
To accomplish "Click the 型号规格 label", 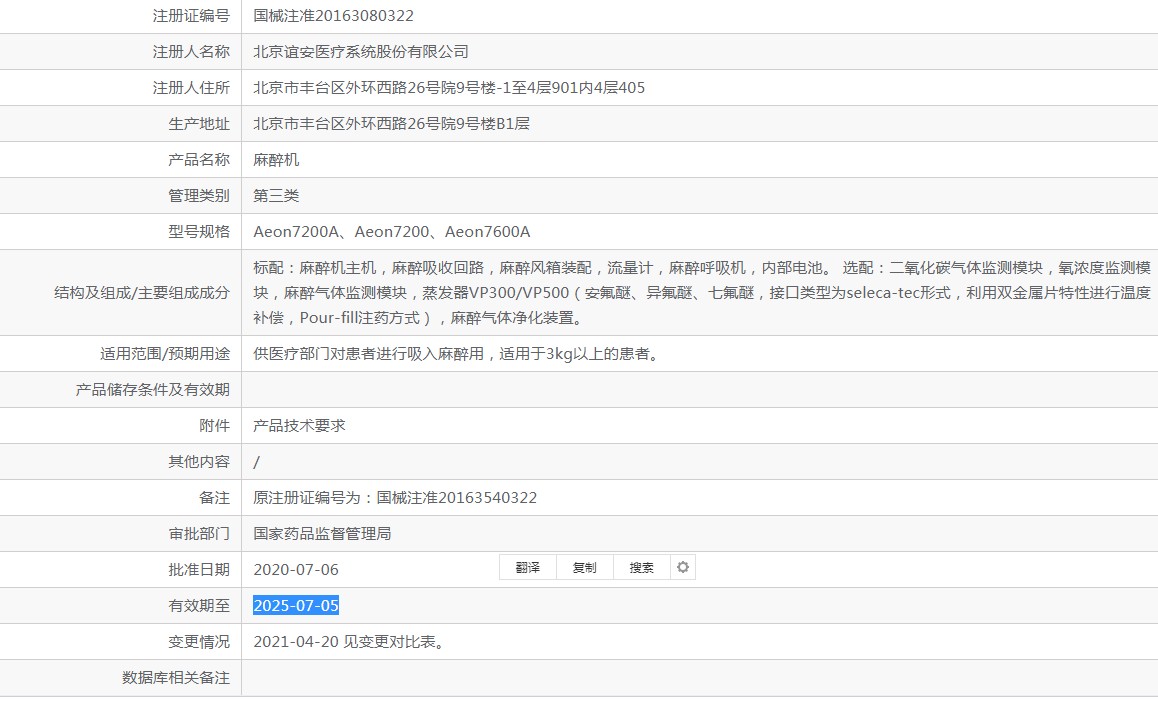I will [x=199, y=232].
